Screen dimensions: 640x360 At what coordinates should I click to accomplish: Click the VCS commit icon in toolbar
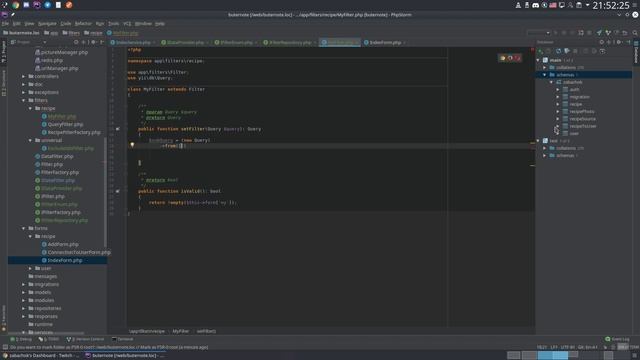point(608,33)
